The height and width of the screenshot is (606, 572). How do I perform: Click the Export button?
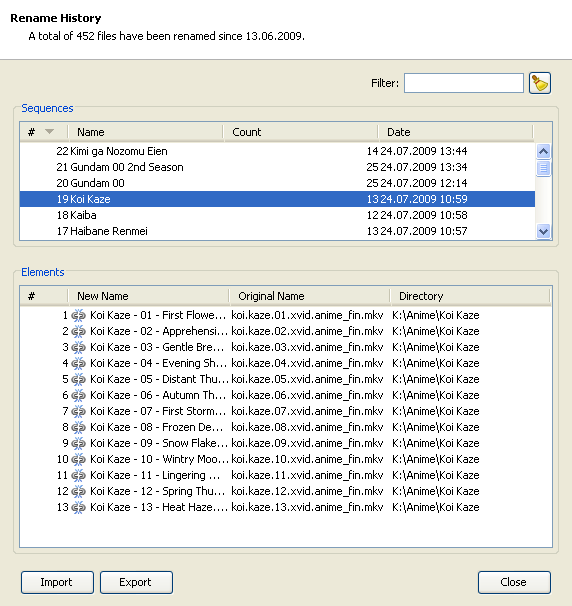click(136, 582)
